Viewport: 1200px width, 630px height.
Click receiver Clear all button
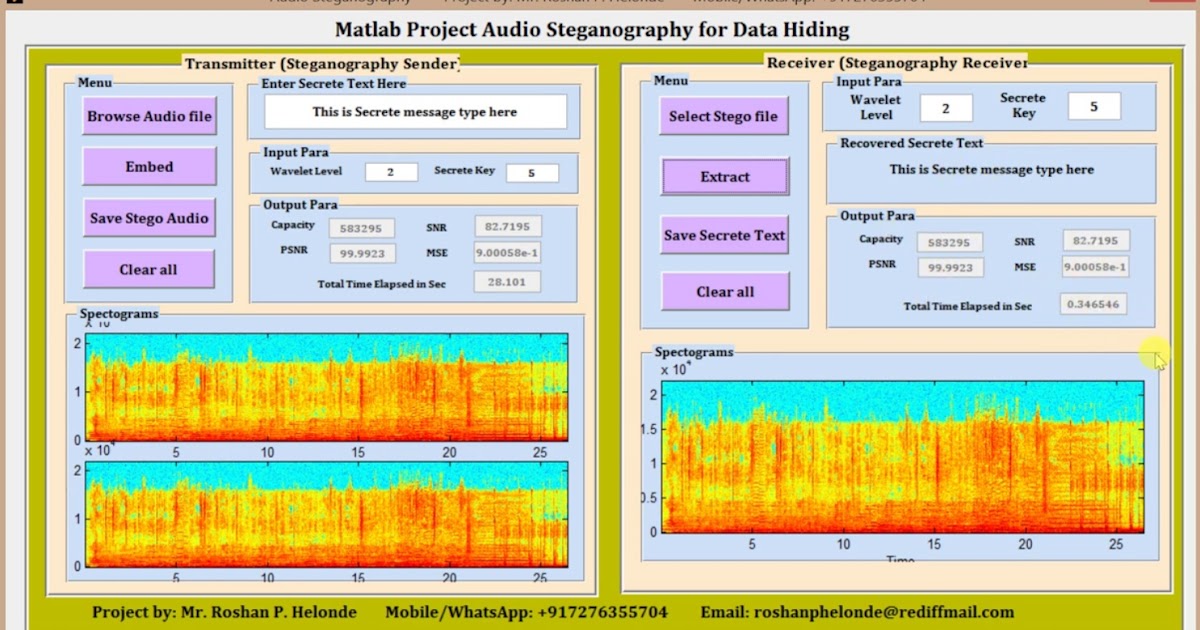(x=725, y=292)
